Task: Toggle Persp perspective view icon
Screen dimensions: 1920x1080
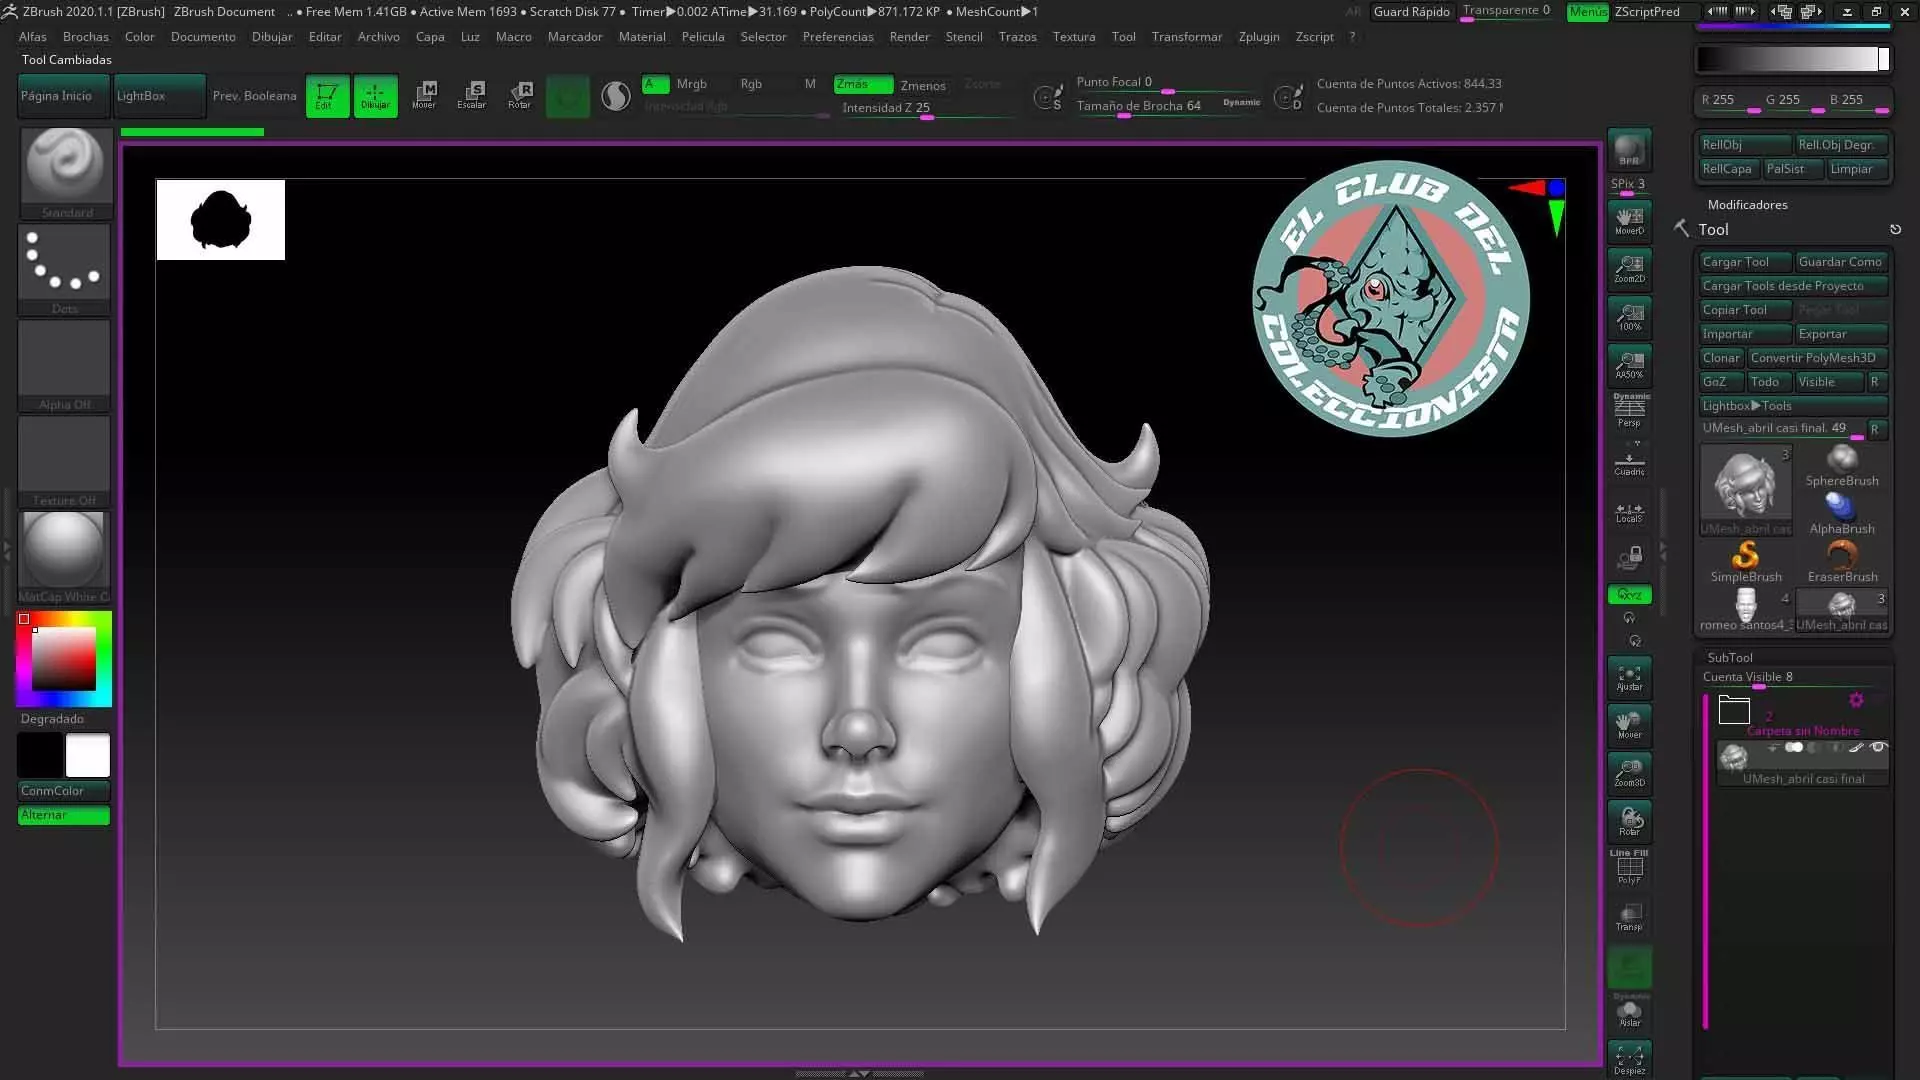Action: pyautogui.click(x=1629, y=410)
